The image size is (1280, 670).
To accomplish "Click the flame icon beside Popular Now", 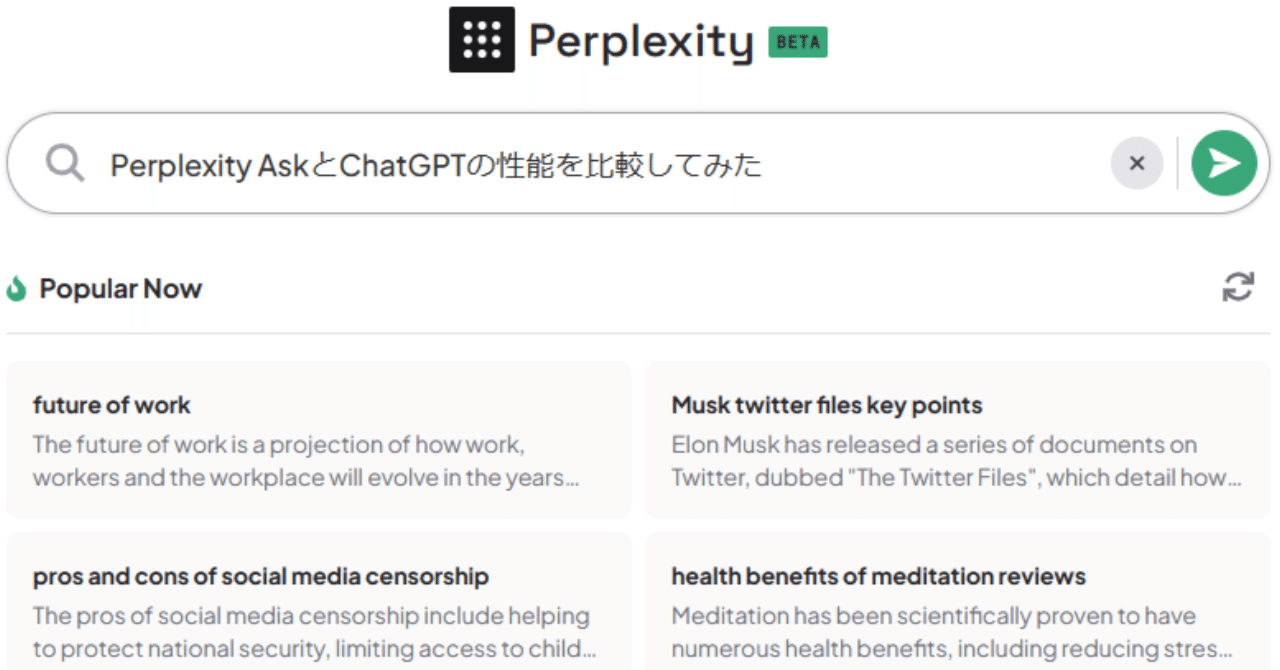I will pyautogui.click(x=18, y=287).
